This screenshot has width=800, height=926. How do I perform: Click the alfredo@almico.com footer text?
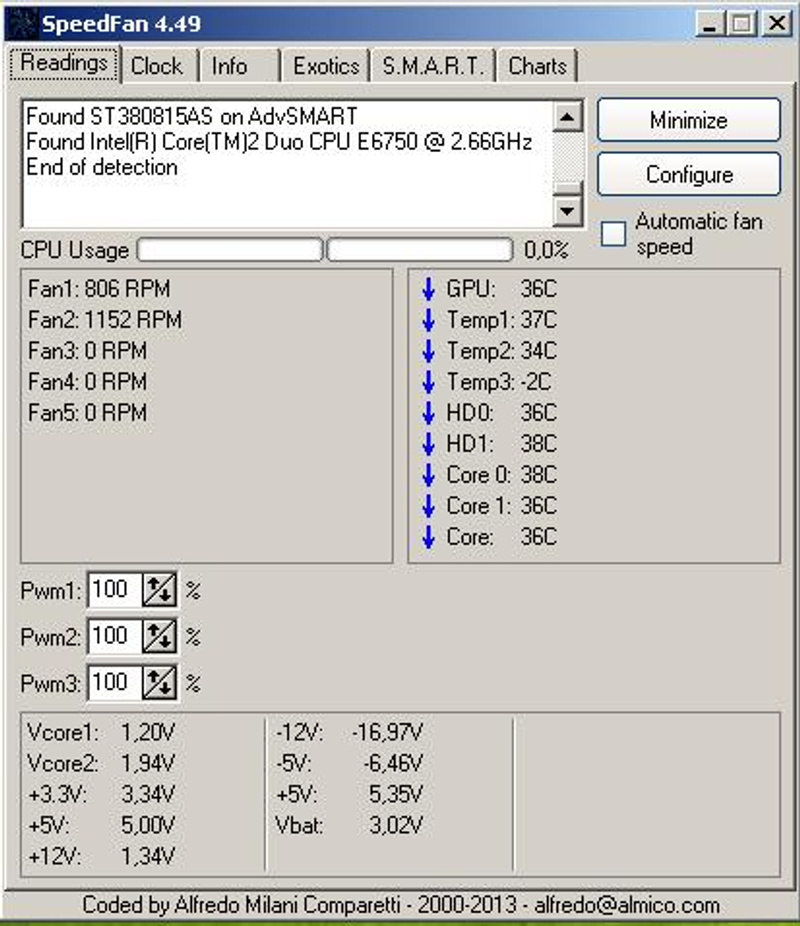tap(627, 905)
